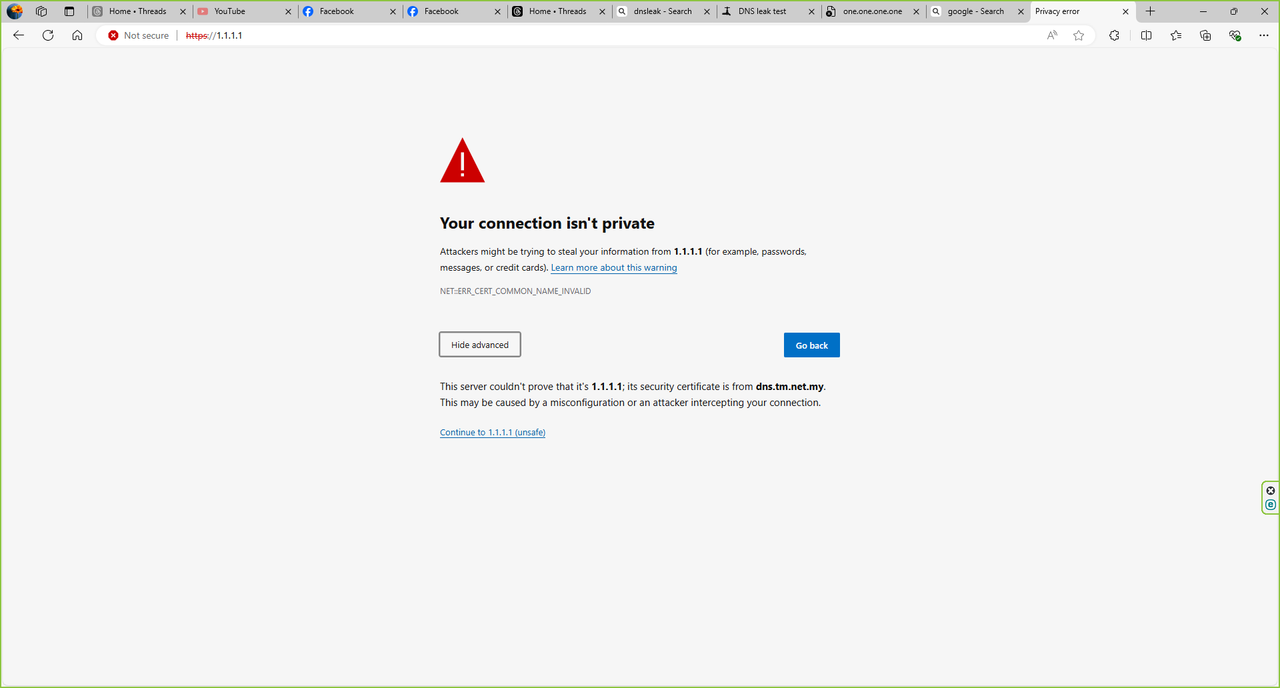The height and width of the screenshot is (688, 1280).
Task: Add this page to favorites
Action: [x=1078, y=35]
